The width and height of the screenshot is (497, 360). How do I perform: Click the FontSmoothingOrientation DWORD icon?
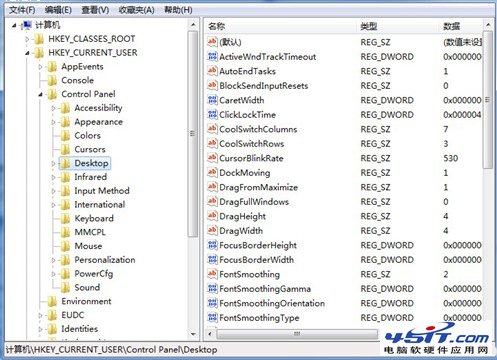pyautogui.click(x=212, y=303)
